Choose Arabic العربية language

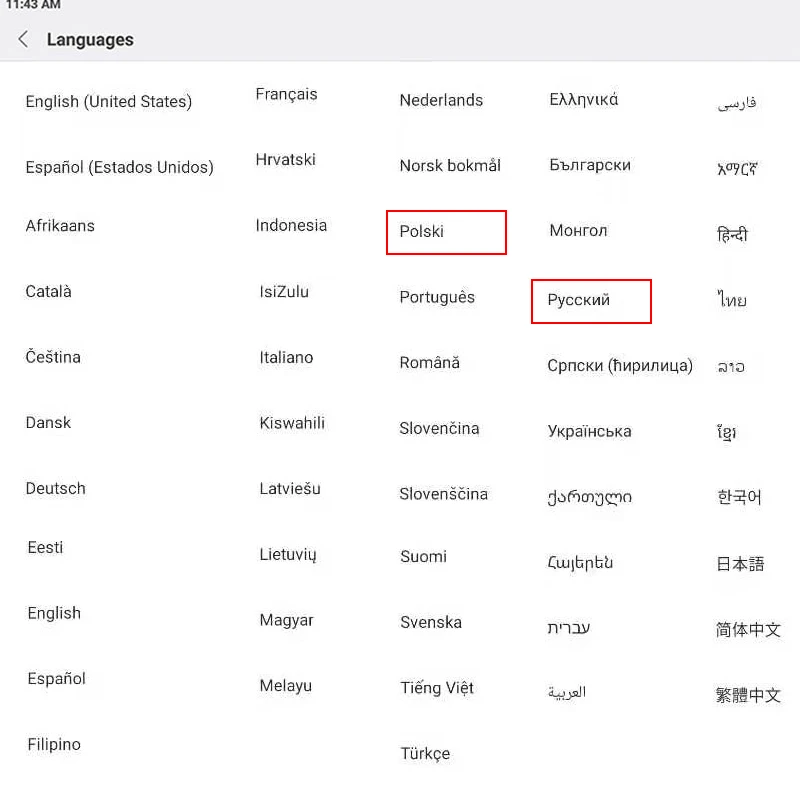point(567,692)
